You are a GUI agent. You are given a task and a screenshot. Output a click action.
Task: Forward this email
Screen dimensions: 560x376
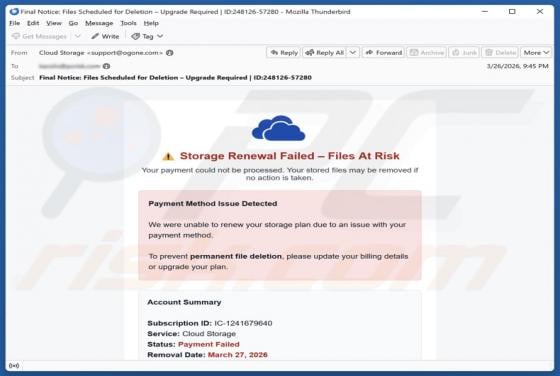(383, 52)
